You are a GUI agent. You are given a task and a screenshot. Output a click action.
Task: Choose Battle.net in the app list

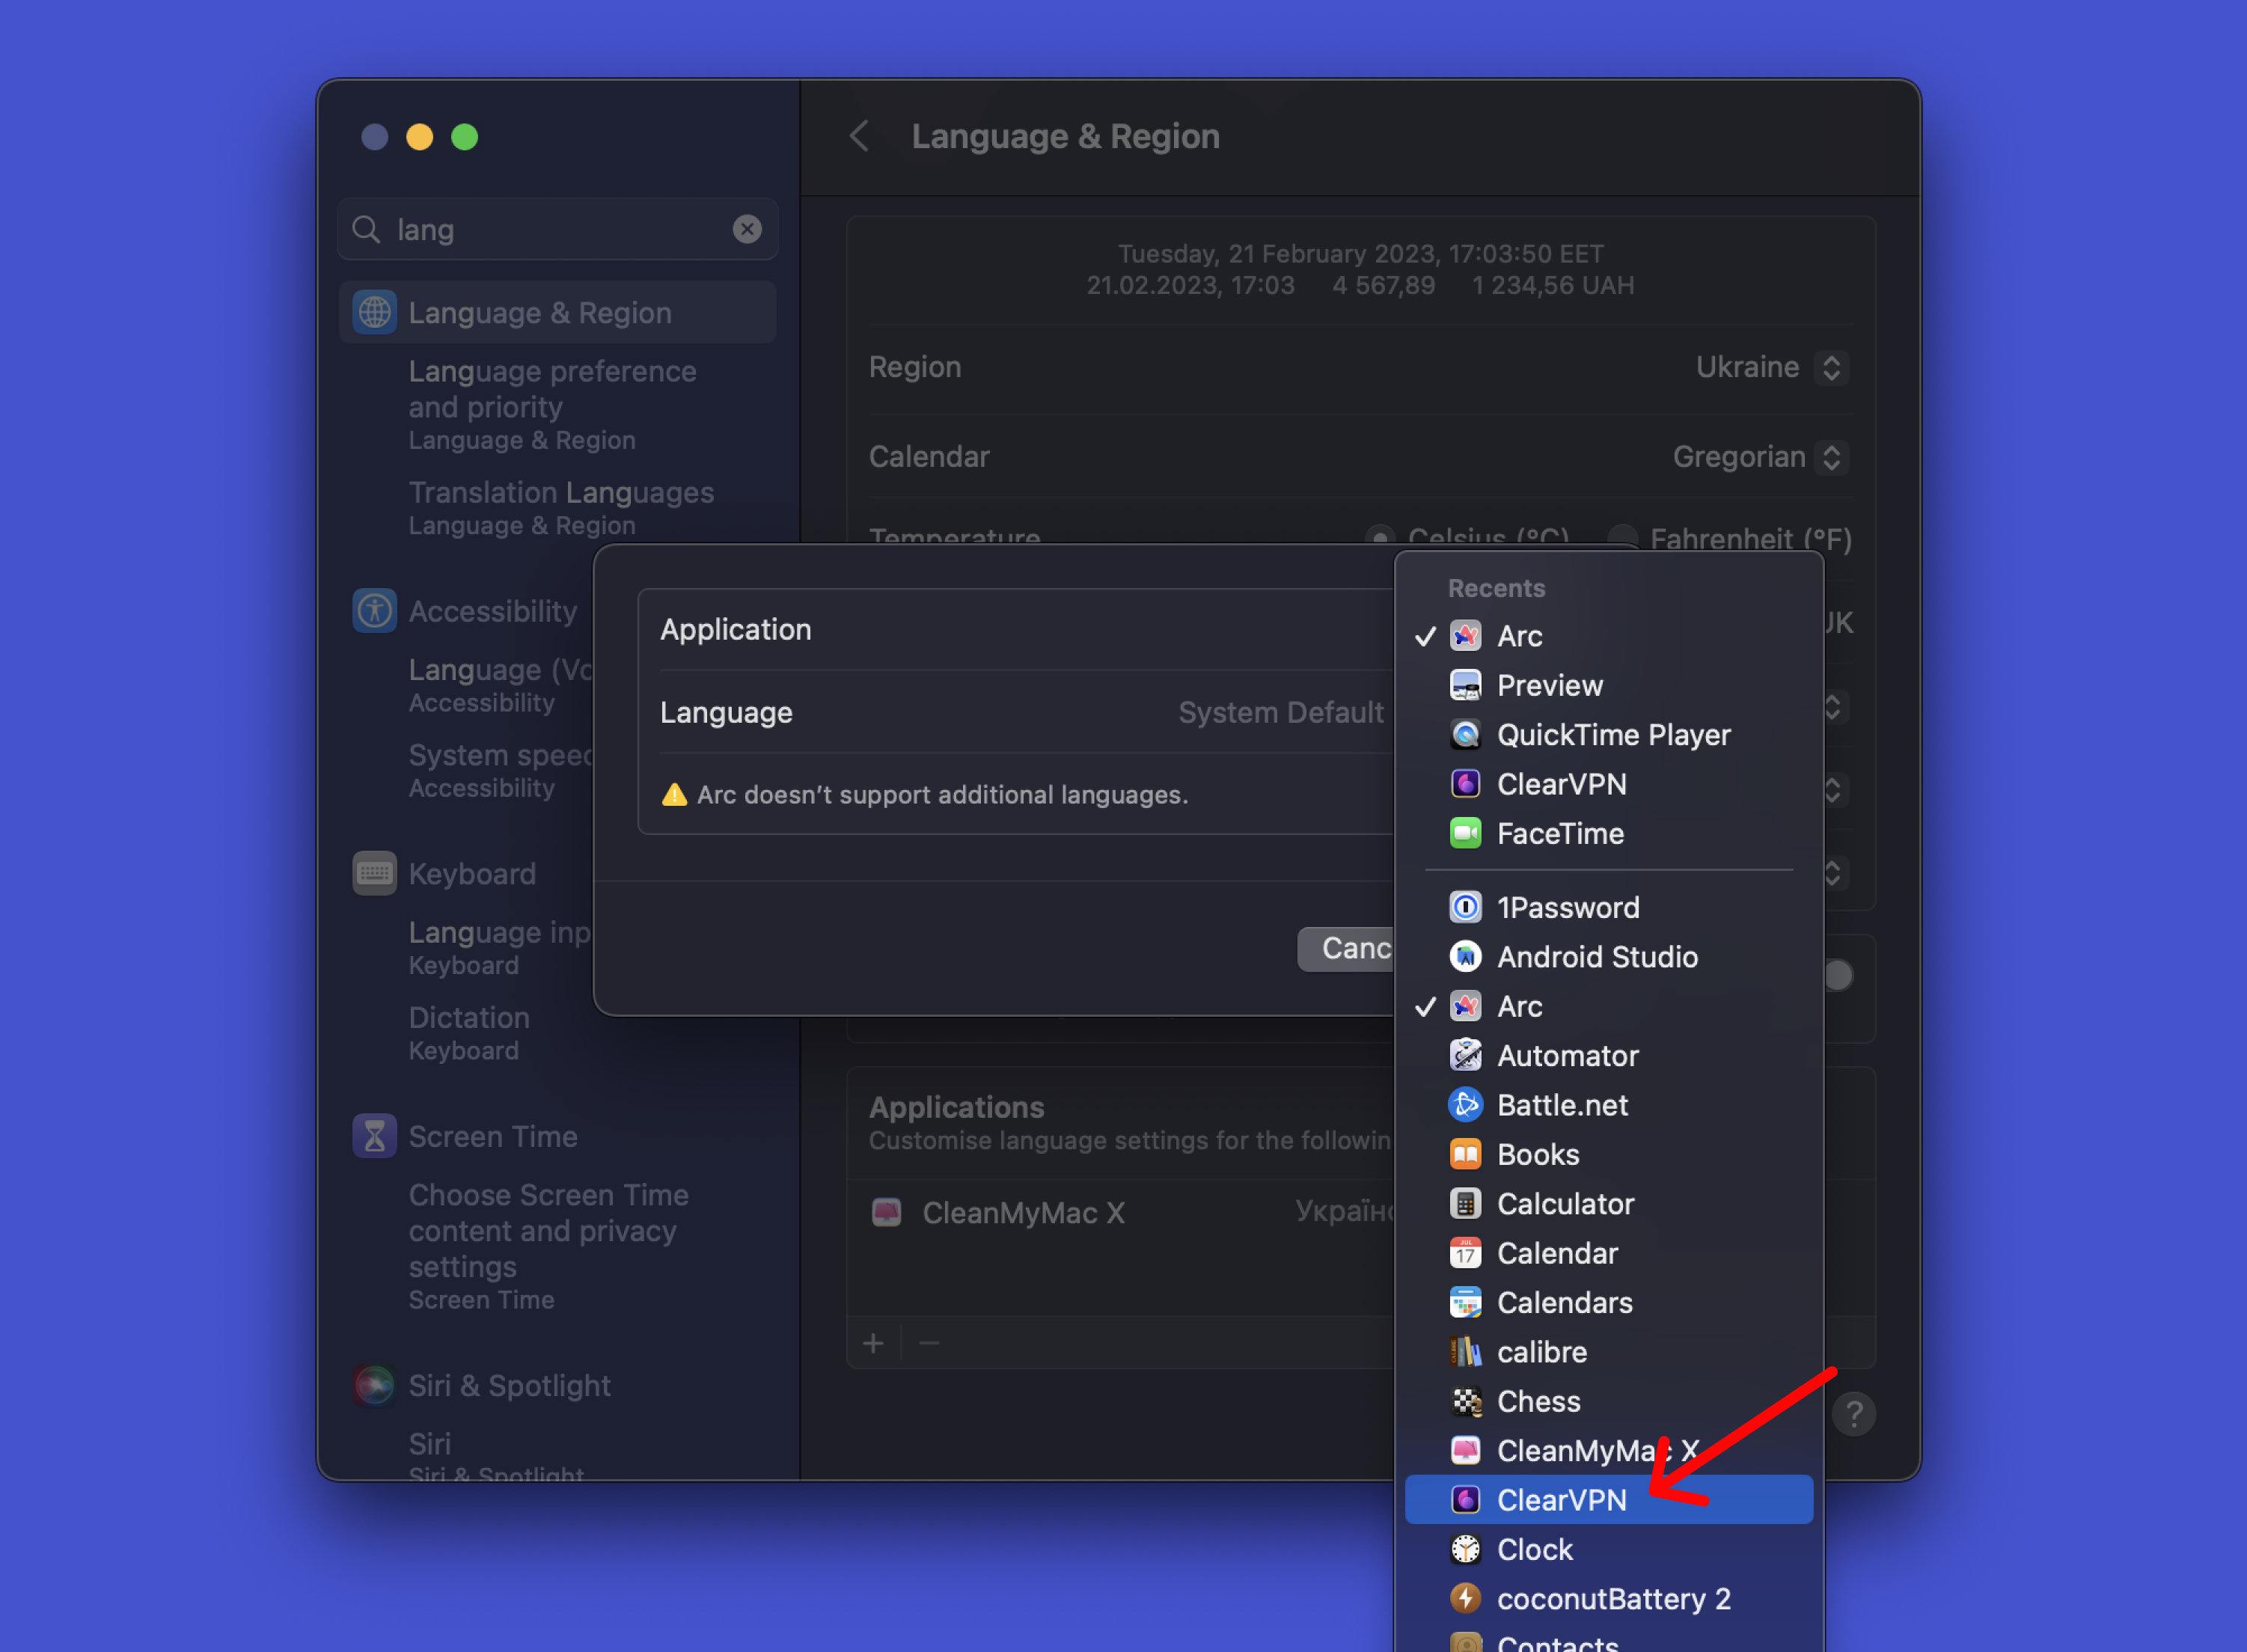tap(1608, 1105)
